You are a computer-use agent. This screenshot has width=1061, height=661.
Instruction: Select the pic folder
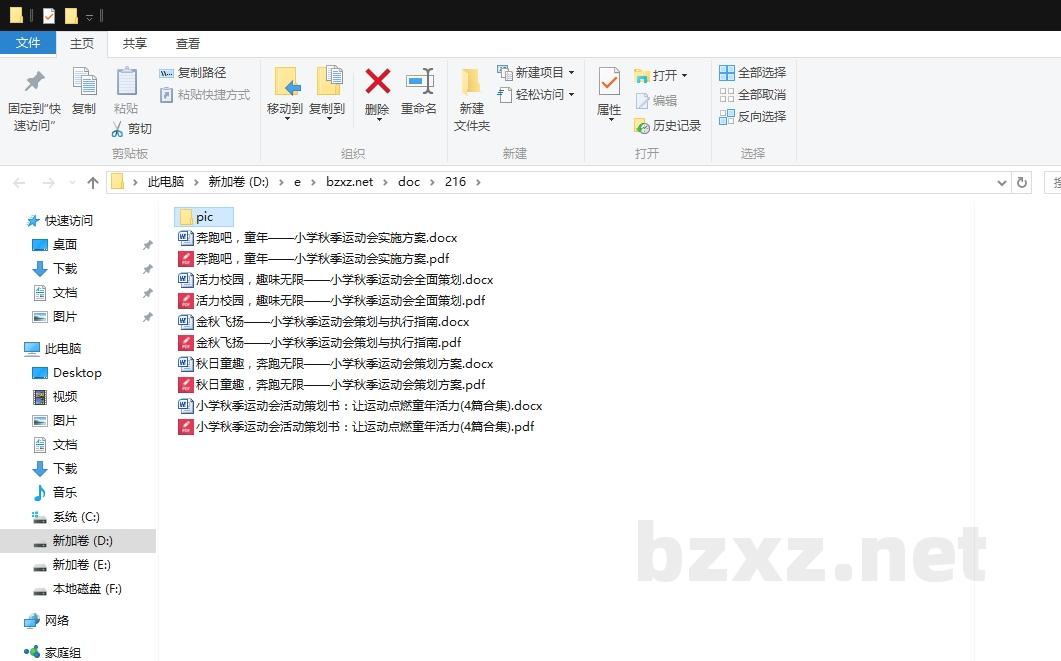point(203,217)
